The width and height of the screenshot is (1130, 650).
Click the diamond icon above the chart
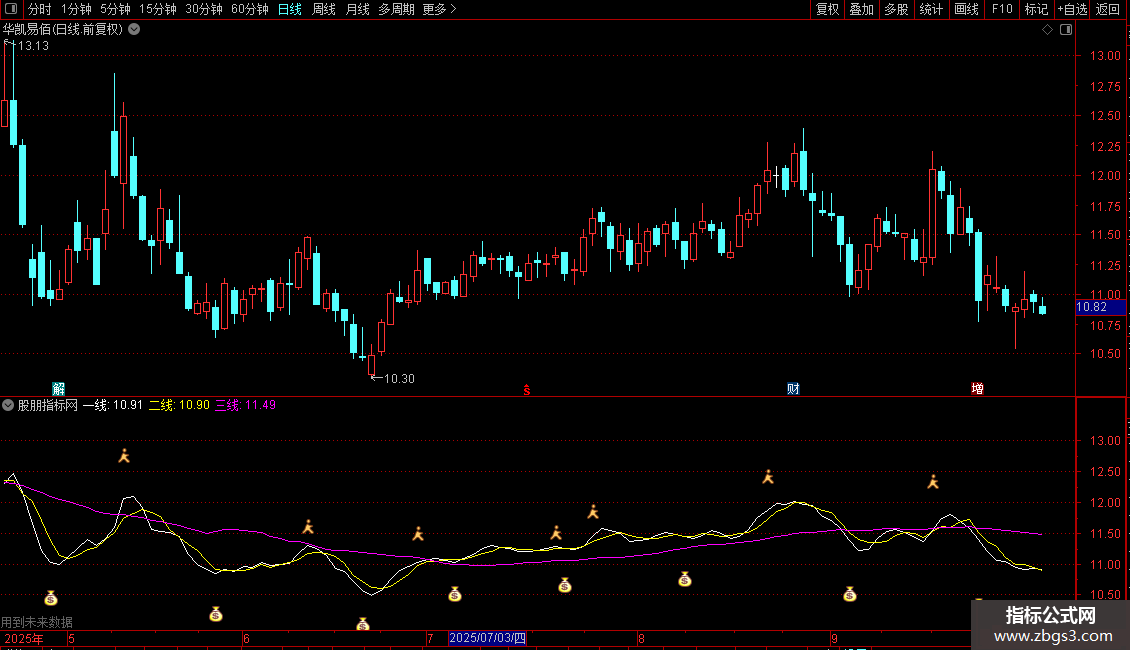pos(1047,30)
